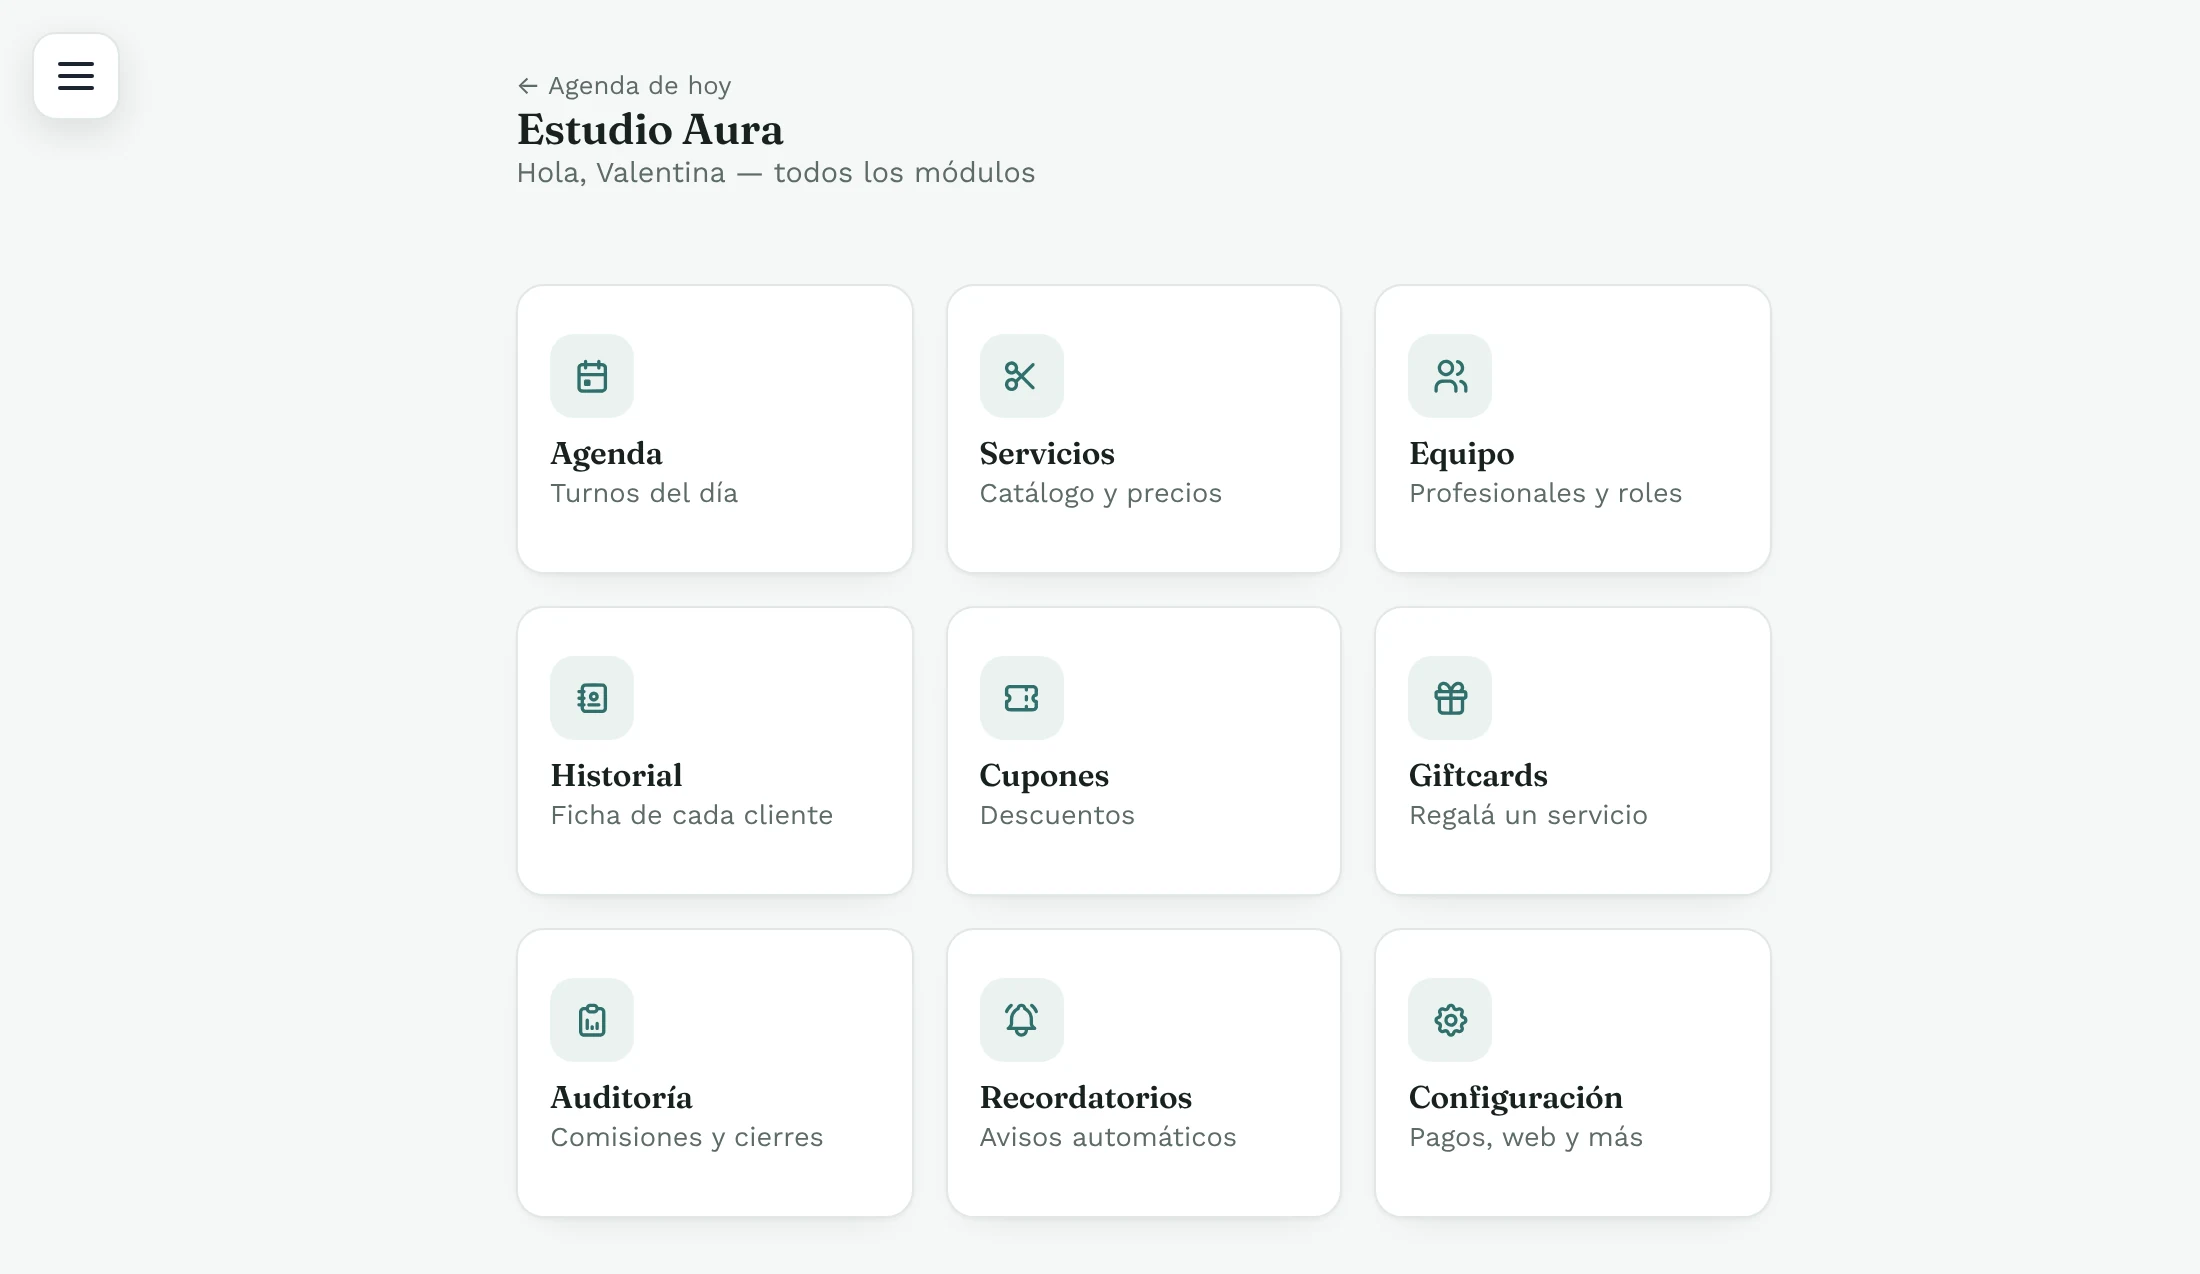Viewport: 2200px width, 1274px height.
Task: Click the Giftcards gift box icon
Action: [x=1450, y=698]
